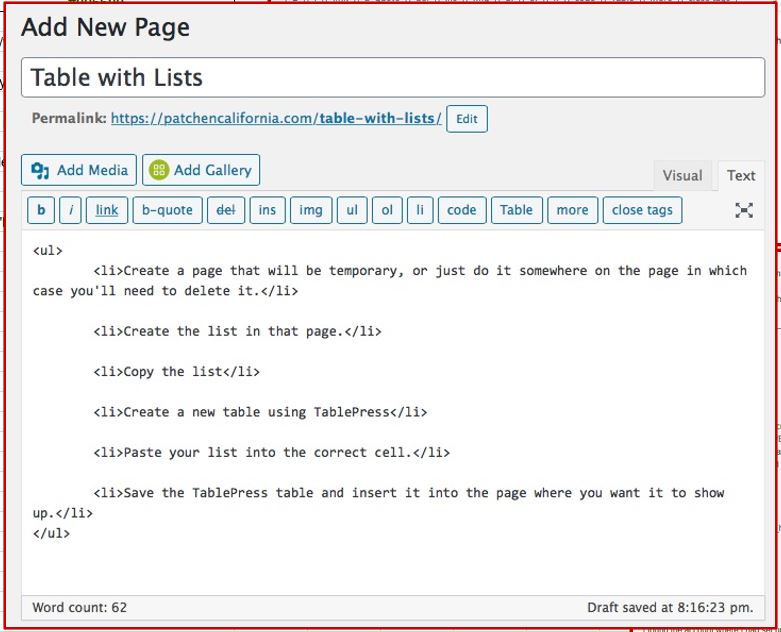Screen dimensions: 781x632
Task: Click the page title field 'Table with Lists'
Action: tap(393, 77)
